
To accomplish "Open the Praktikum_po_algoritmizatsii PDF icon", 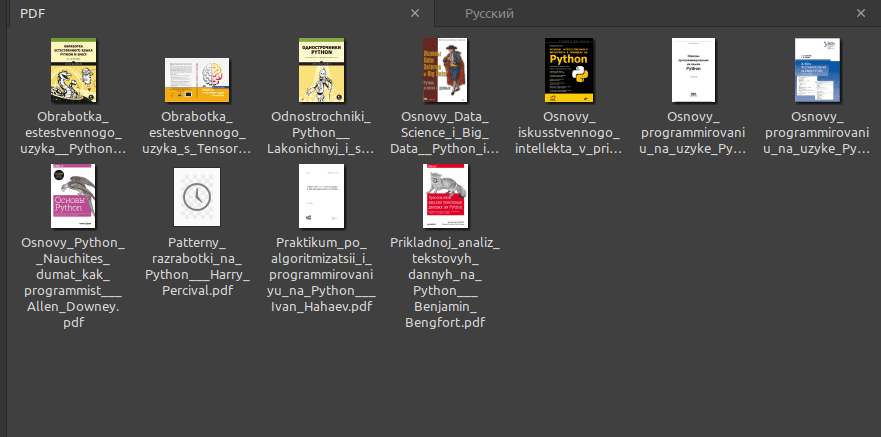I will (x=322, y=197).
